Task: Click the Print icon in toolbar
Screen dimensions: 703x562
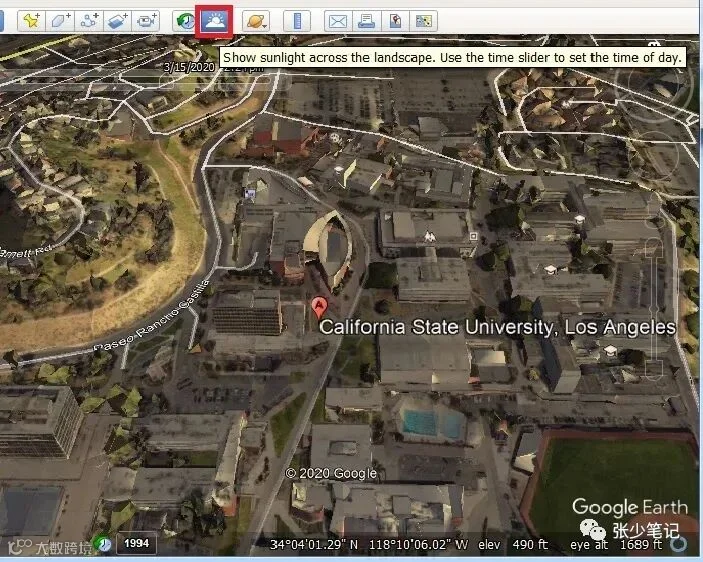Action: [x=366, y=21]
